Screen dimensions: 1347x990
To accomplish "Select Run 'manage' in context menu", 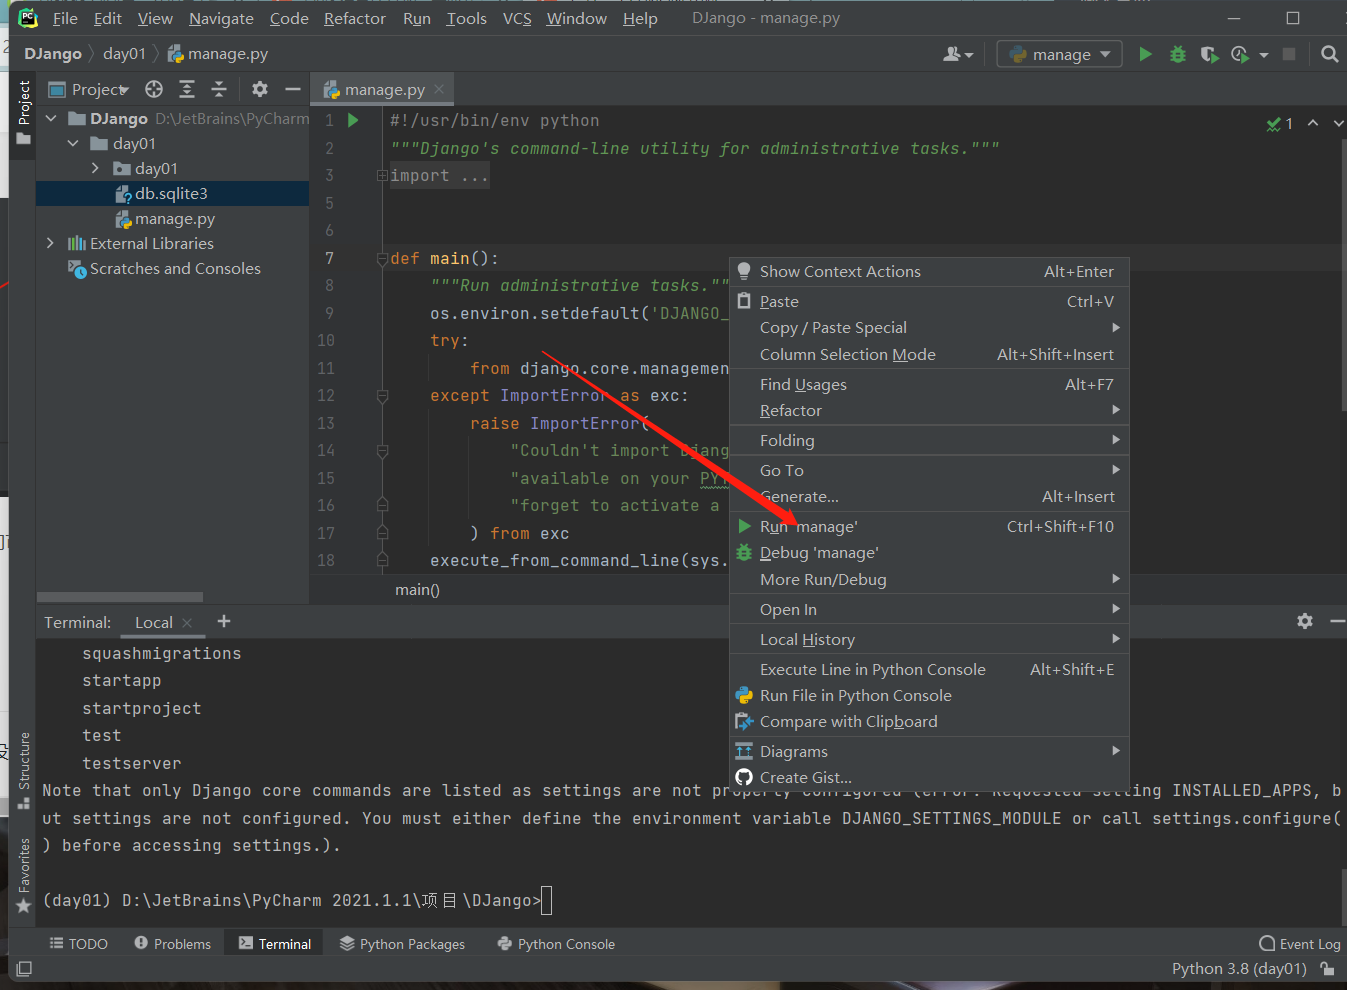I will click(930, 526).
